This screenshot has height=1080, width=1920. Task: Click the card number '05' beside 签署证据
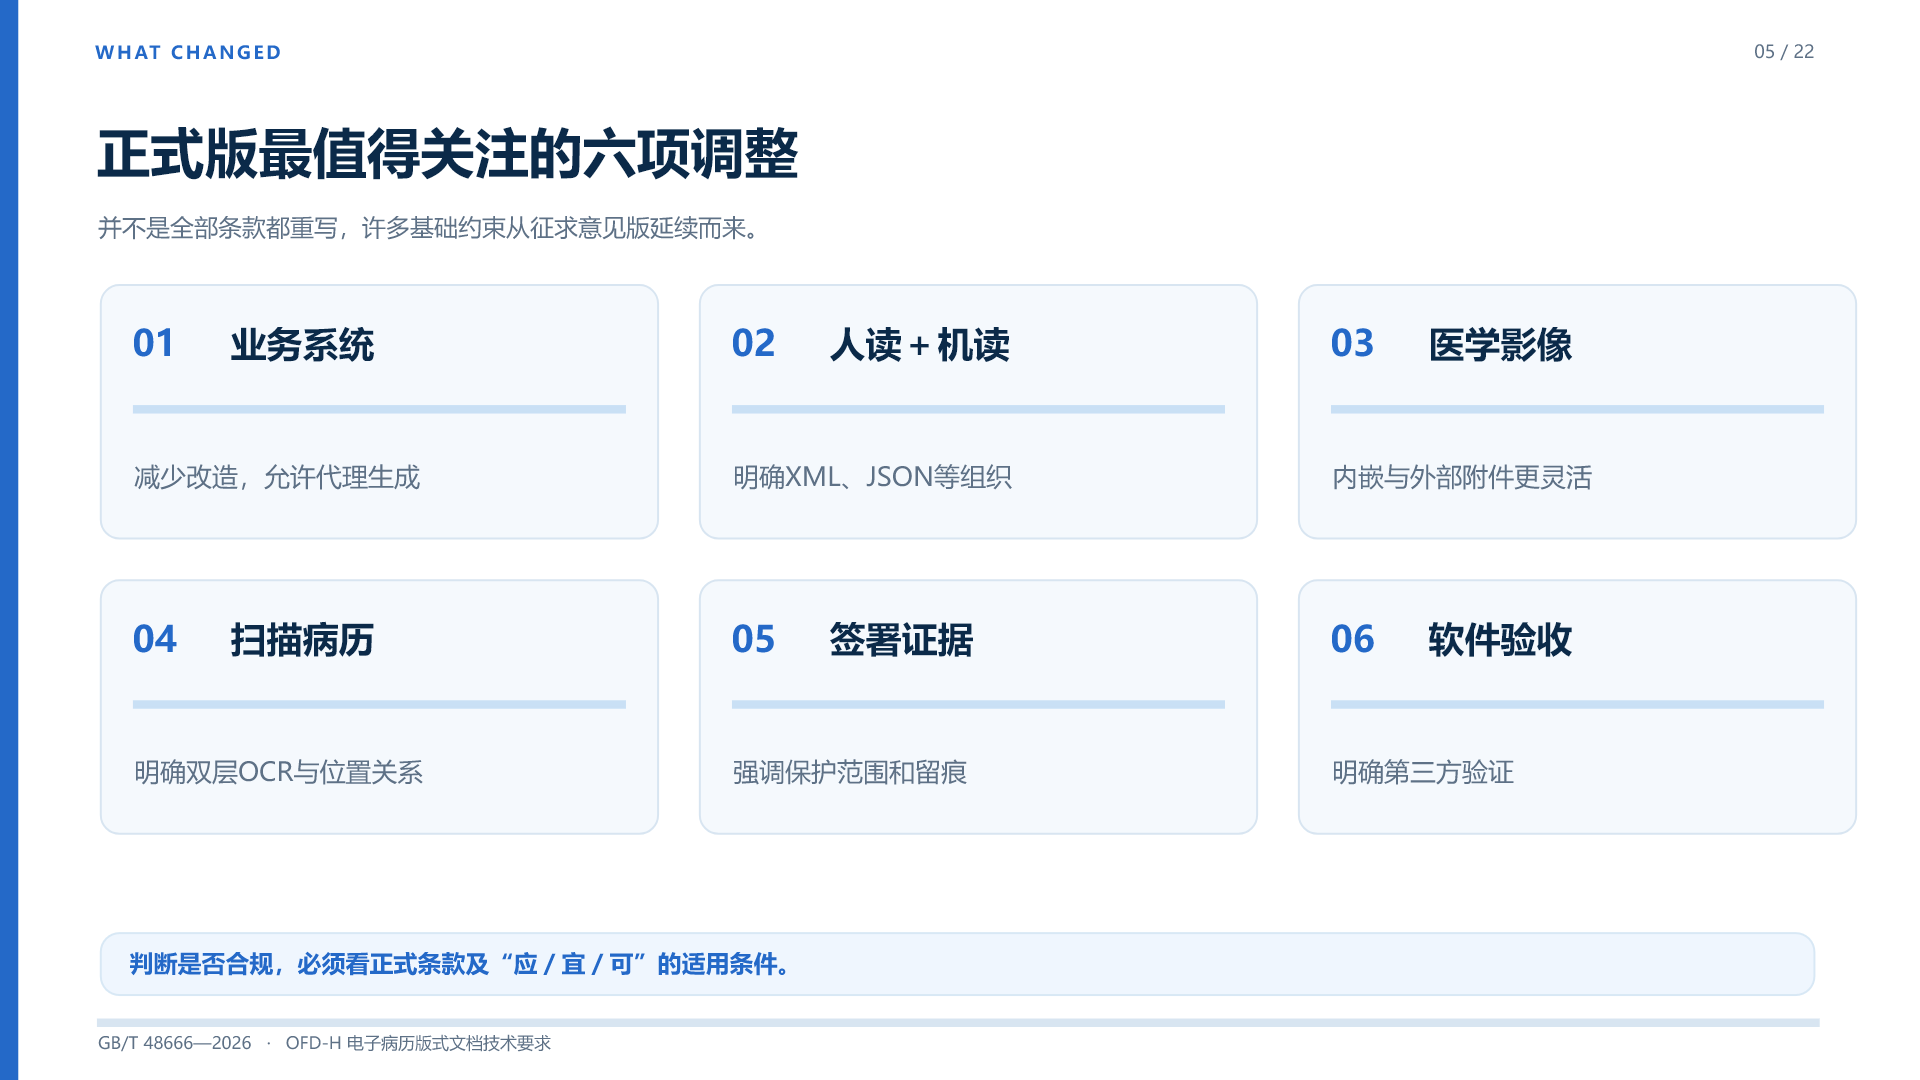point(753,639)
